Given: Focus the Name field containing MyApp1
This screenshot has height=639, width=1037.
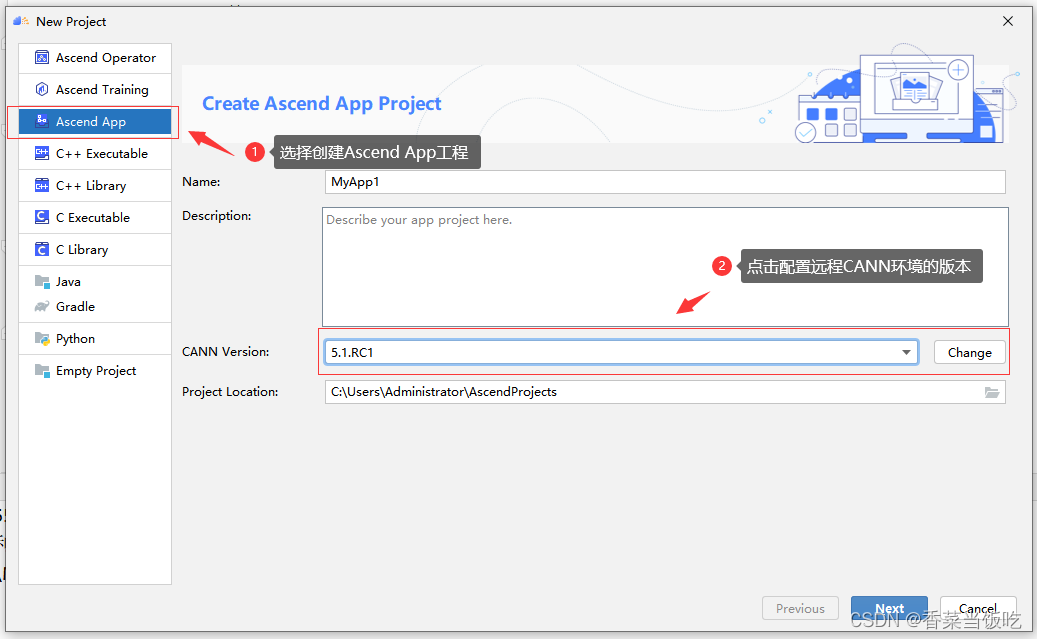Looking at the screenshot, I should coord(665,182).
